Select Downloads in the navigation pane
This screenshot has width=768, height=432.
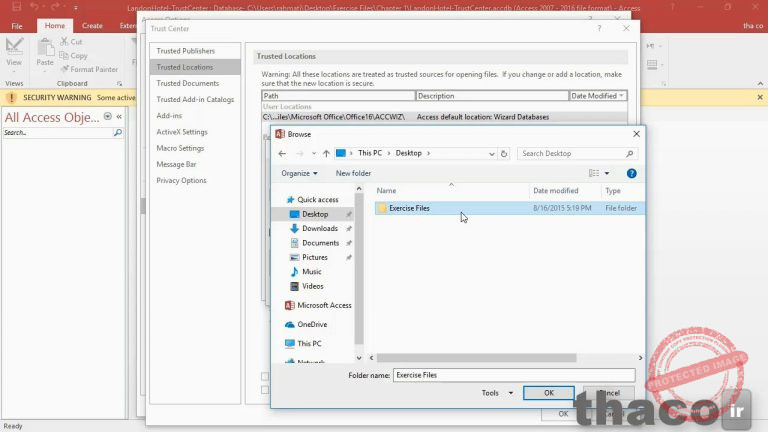pos(319,228)
